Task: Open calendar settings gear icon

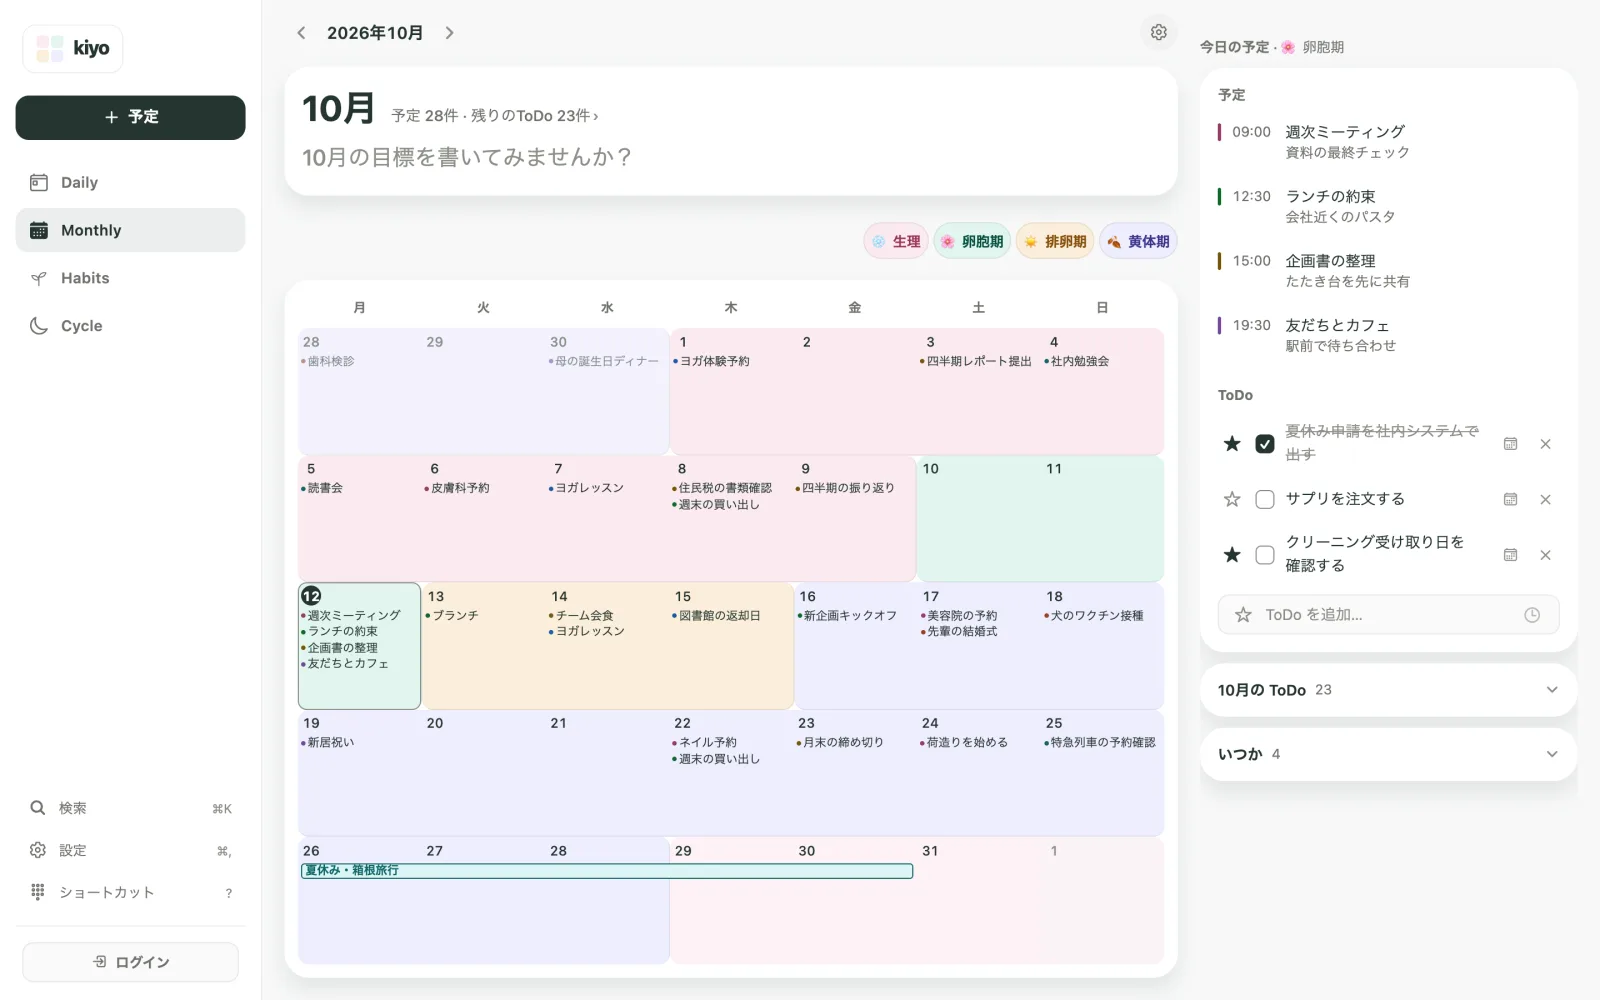Action: click(x=1158, y=33)
